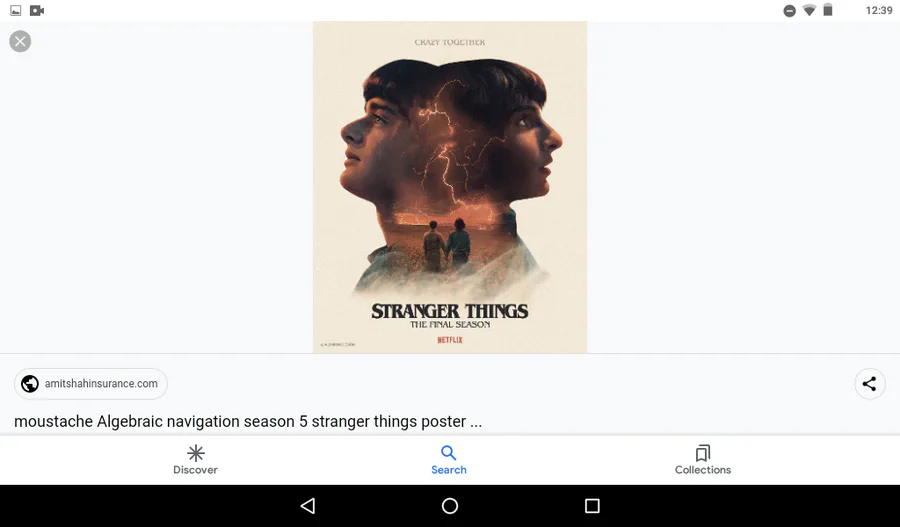Switch to the Discover tab
Image resolution: width=900 pixels, height=527 pixels.
195,460
